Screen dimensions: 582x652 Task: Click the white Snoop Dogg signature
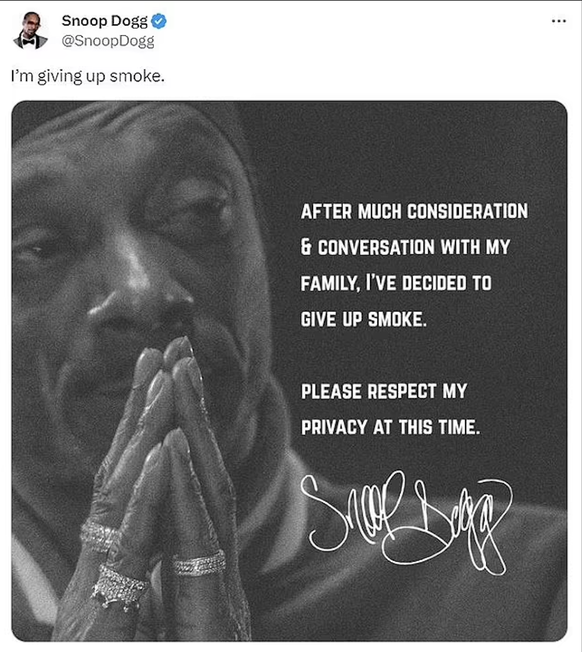(x=406, y=522)
